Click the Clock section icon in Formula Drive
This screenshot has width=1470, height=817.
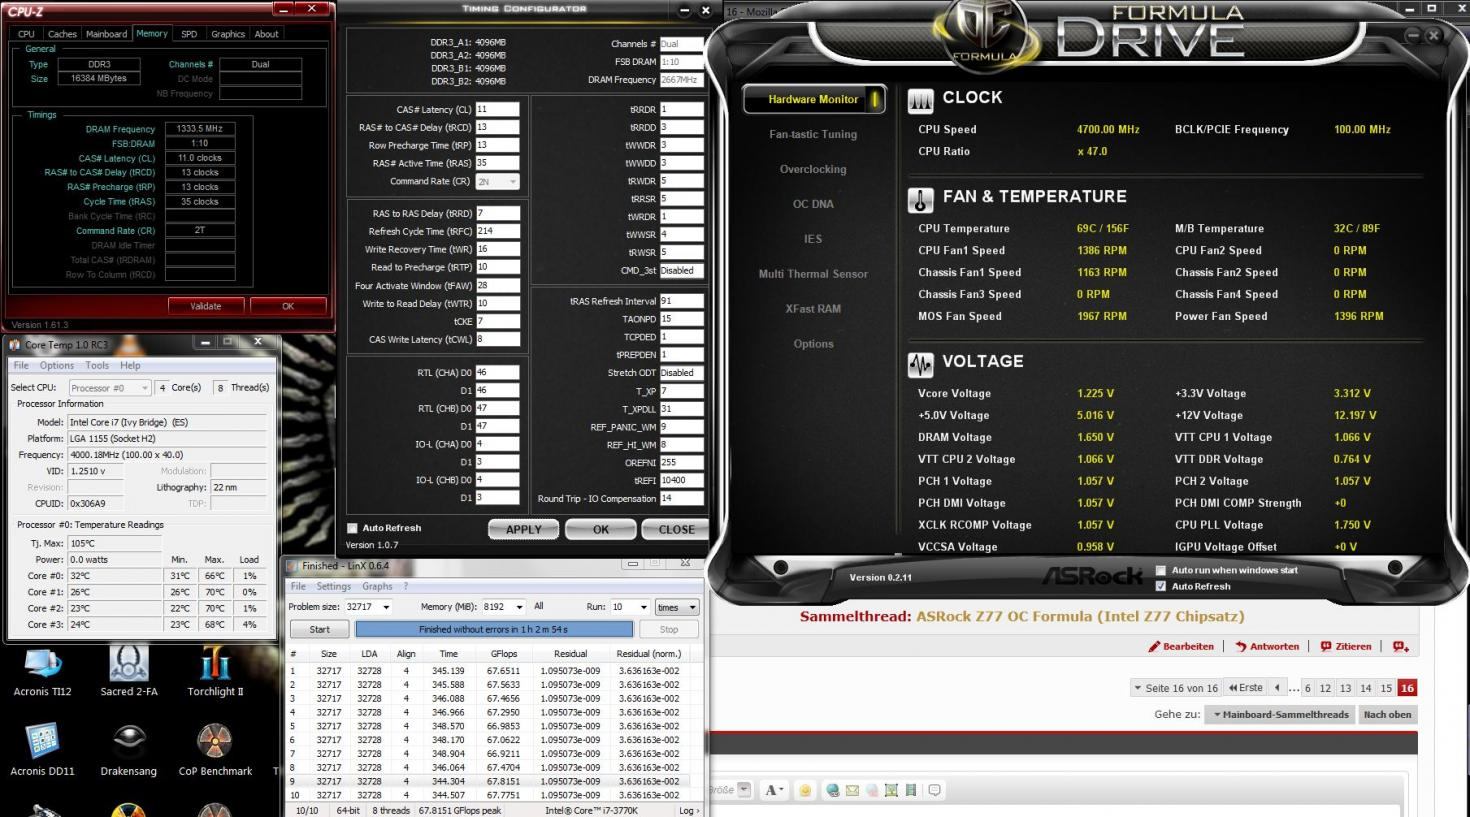(x=920, y=99)
